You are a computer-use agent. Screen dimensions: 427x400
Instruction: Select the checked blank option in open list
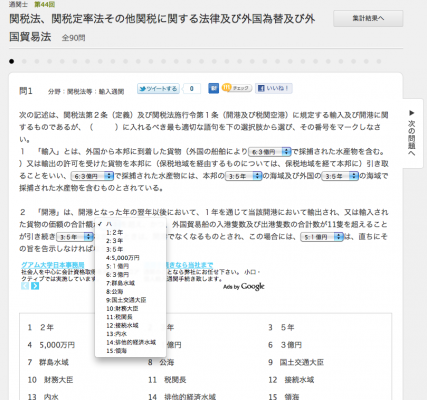[131, 224]
